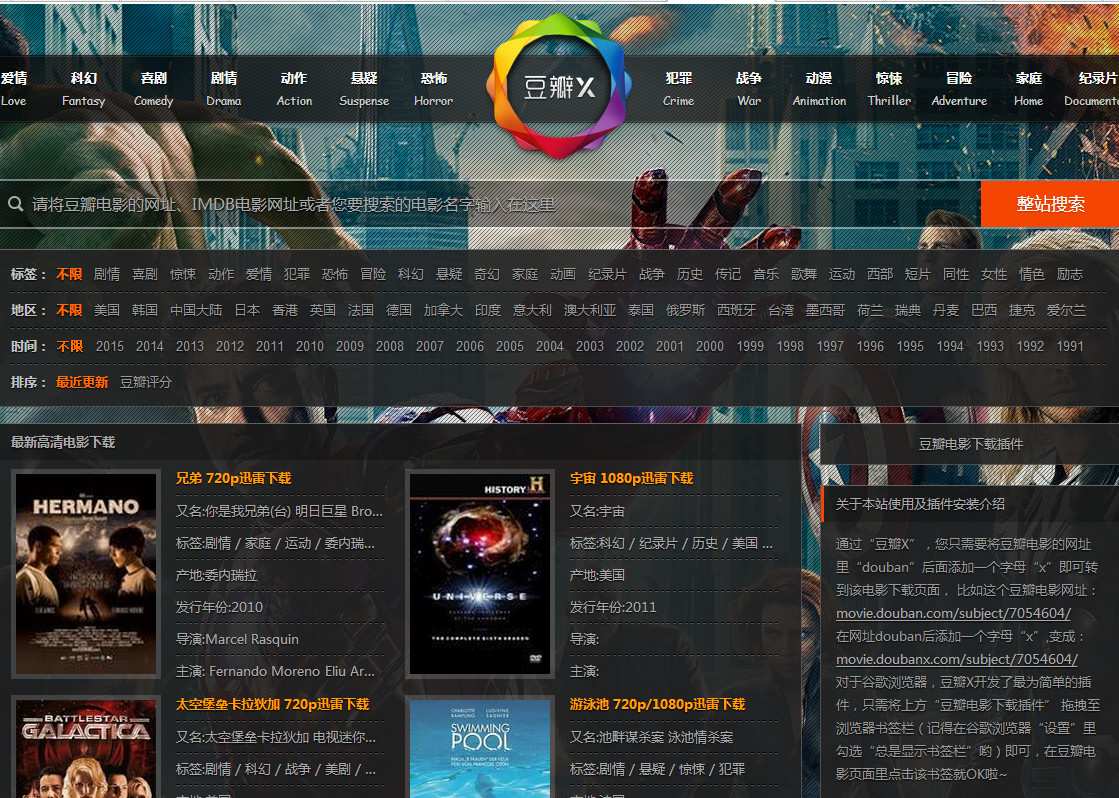
Task: Open the 战争 War category
Action: [x=749, y=89]
